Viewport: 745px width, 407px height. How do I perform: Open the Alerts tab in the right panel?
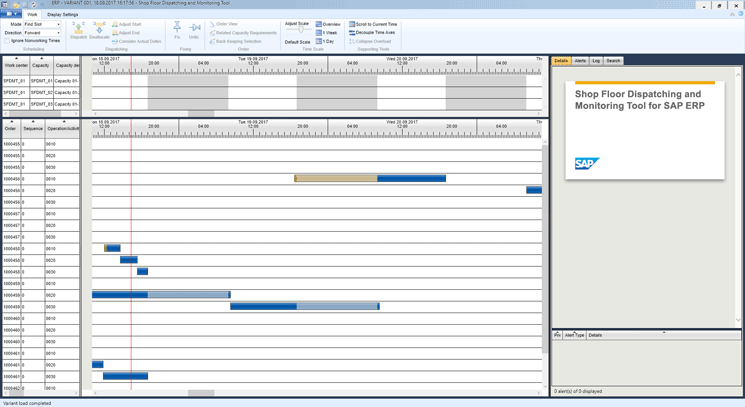tap(580, 61)
